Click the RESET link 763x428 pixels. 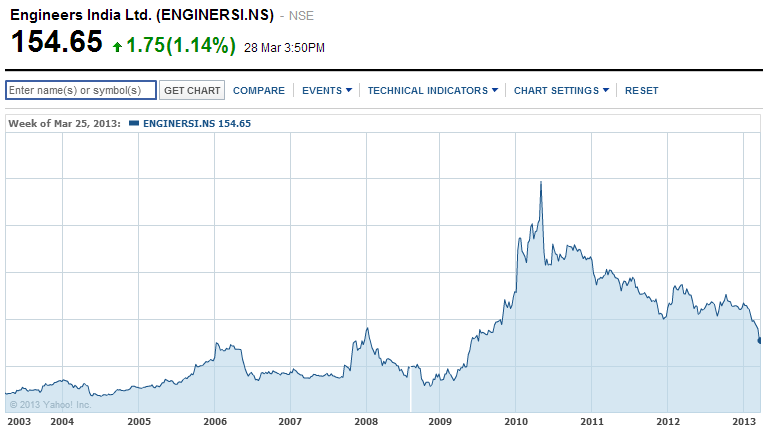tap(641, 90)
